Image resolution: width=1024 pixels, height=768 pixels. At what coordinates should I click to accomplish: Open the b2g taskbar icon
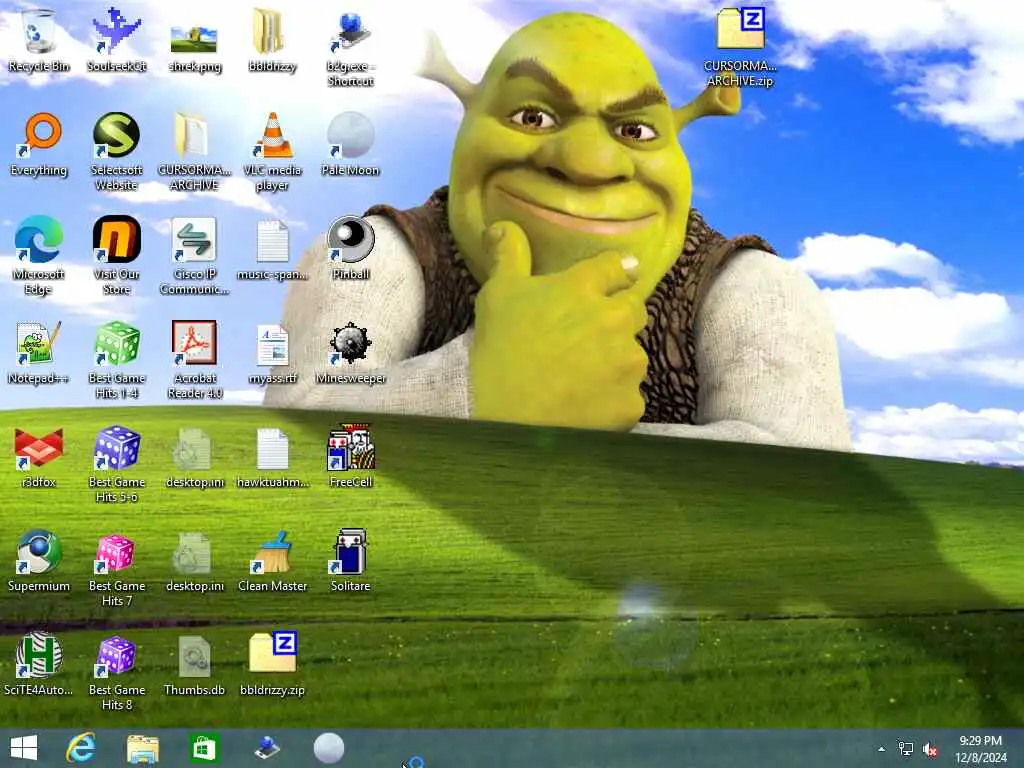[266, 748]
